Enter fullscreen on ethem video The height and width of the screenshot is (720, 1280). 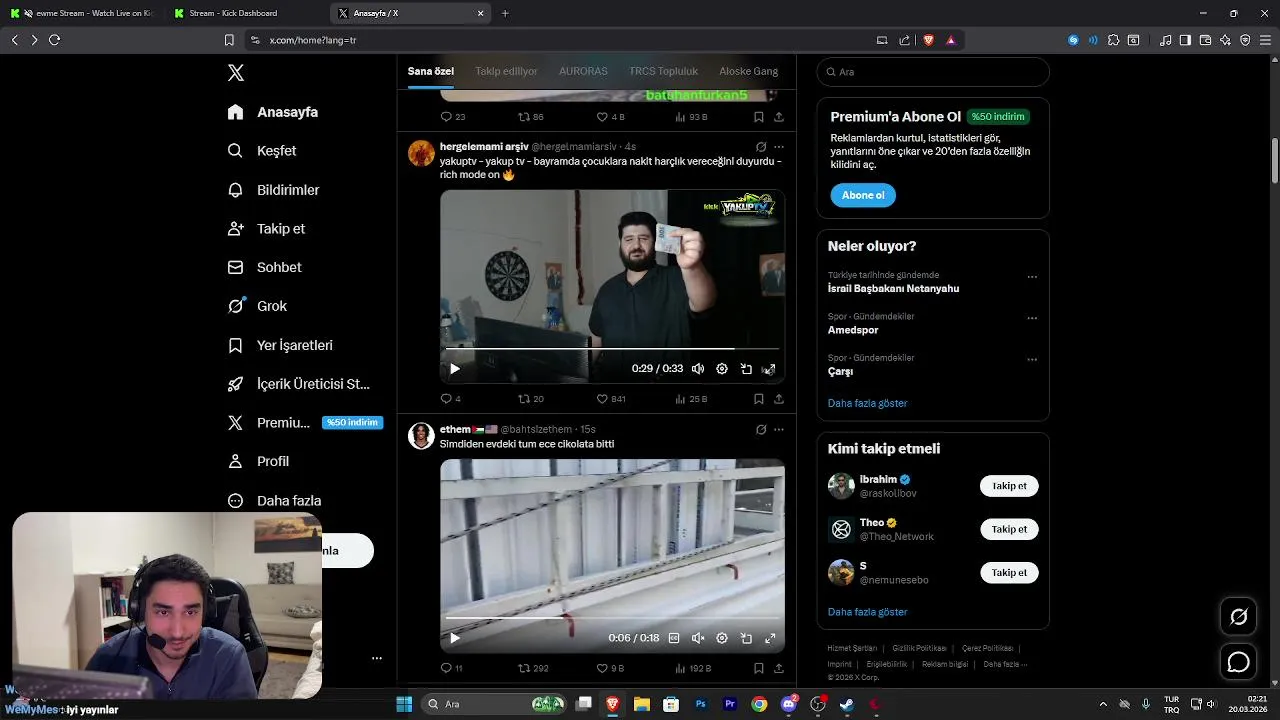coord(770,638)
